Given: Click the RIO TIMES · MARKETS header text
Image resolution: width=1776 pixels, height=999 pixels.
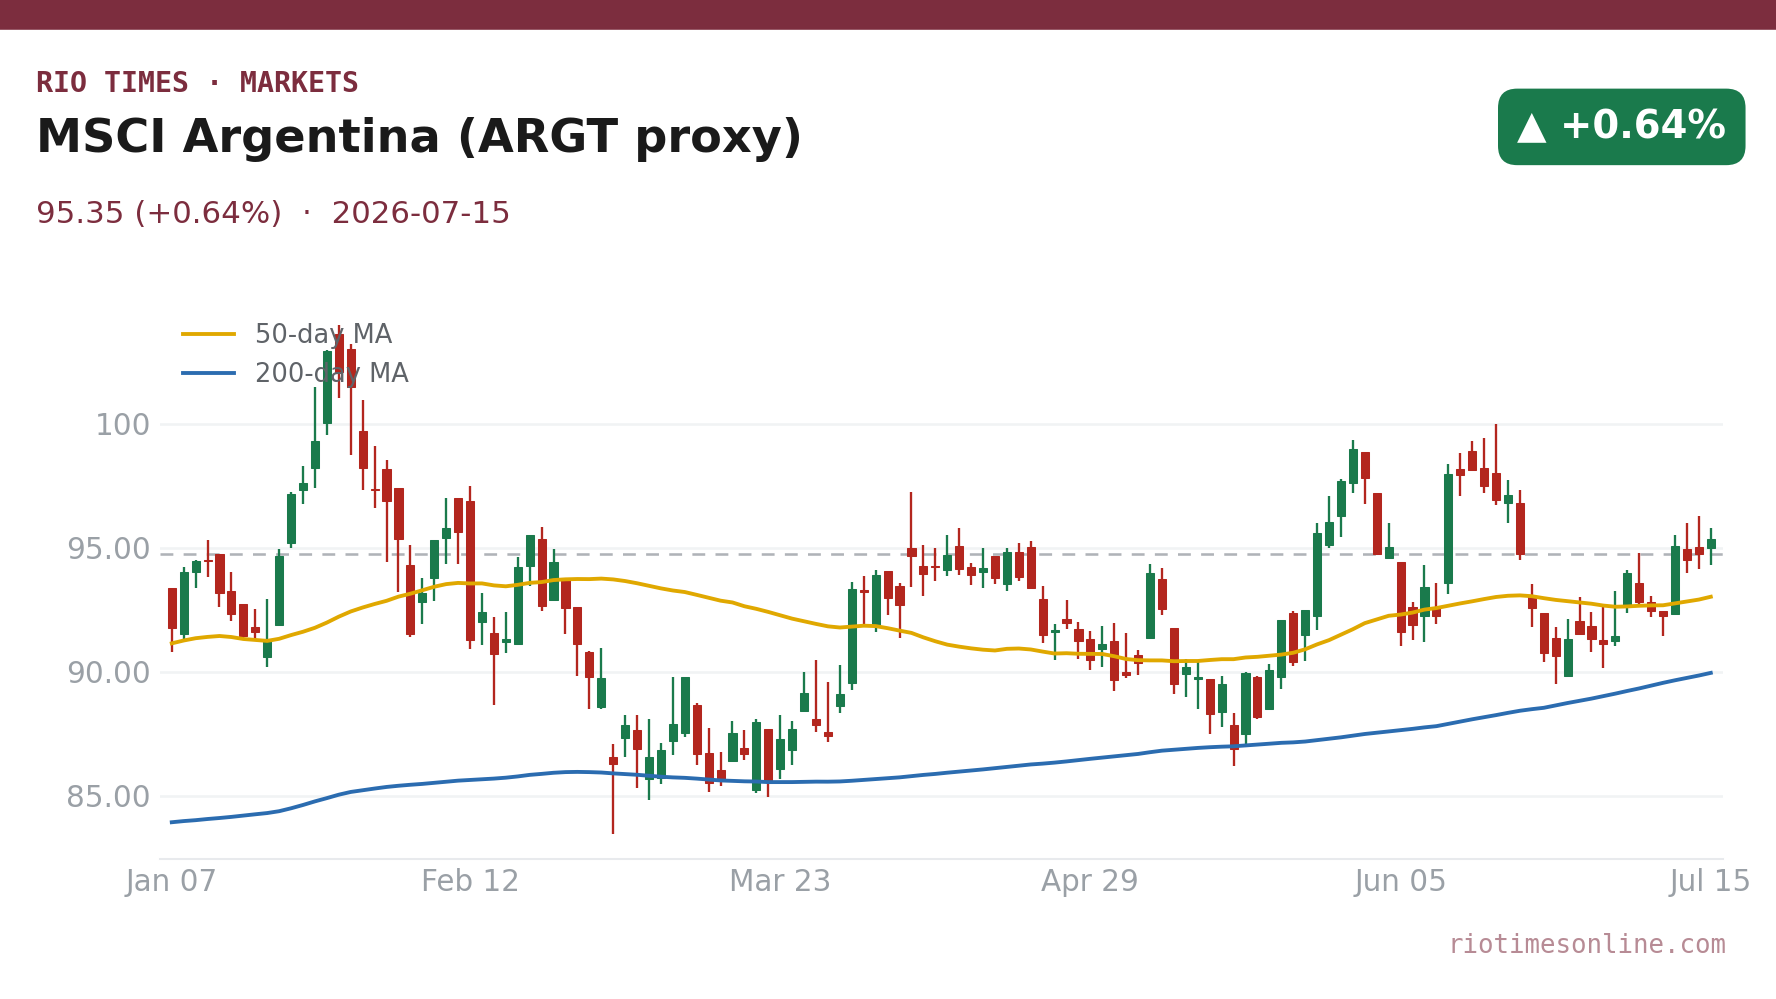Looking at the screenshot, I should [197, 83].
